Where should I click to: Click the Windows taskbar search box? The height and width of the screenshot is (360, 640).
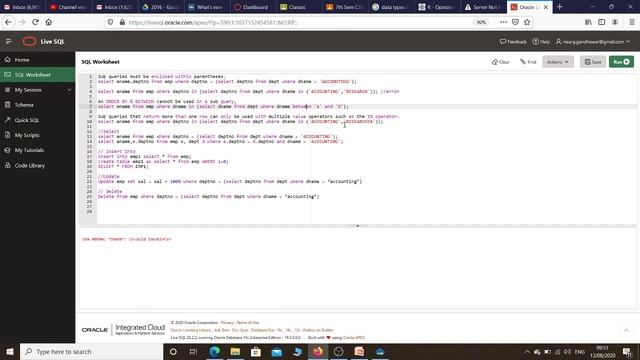(91, 351)
